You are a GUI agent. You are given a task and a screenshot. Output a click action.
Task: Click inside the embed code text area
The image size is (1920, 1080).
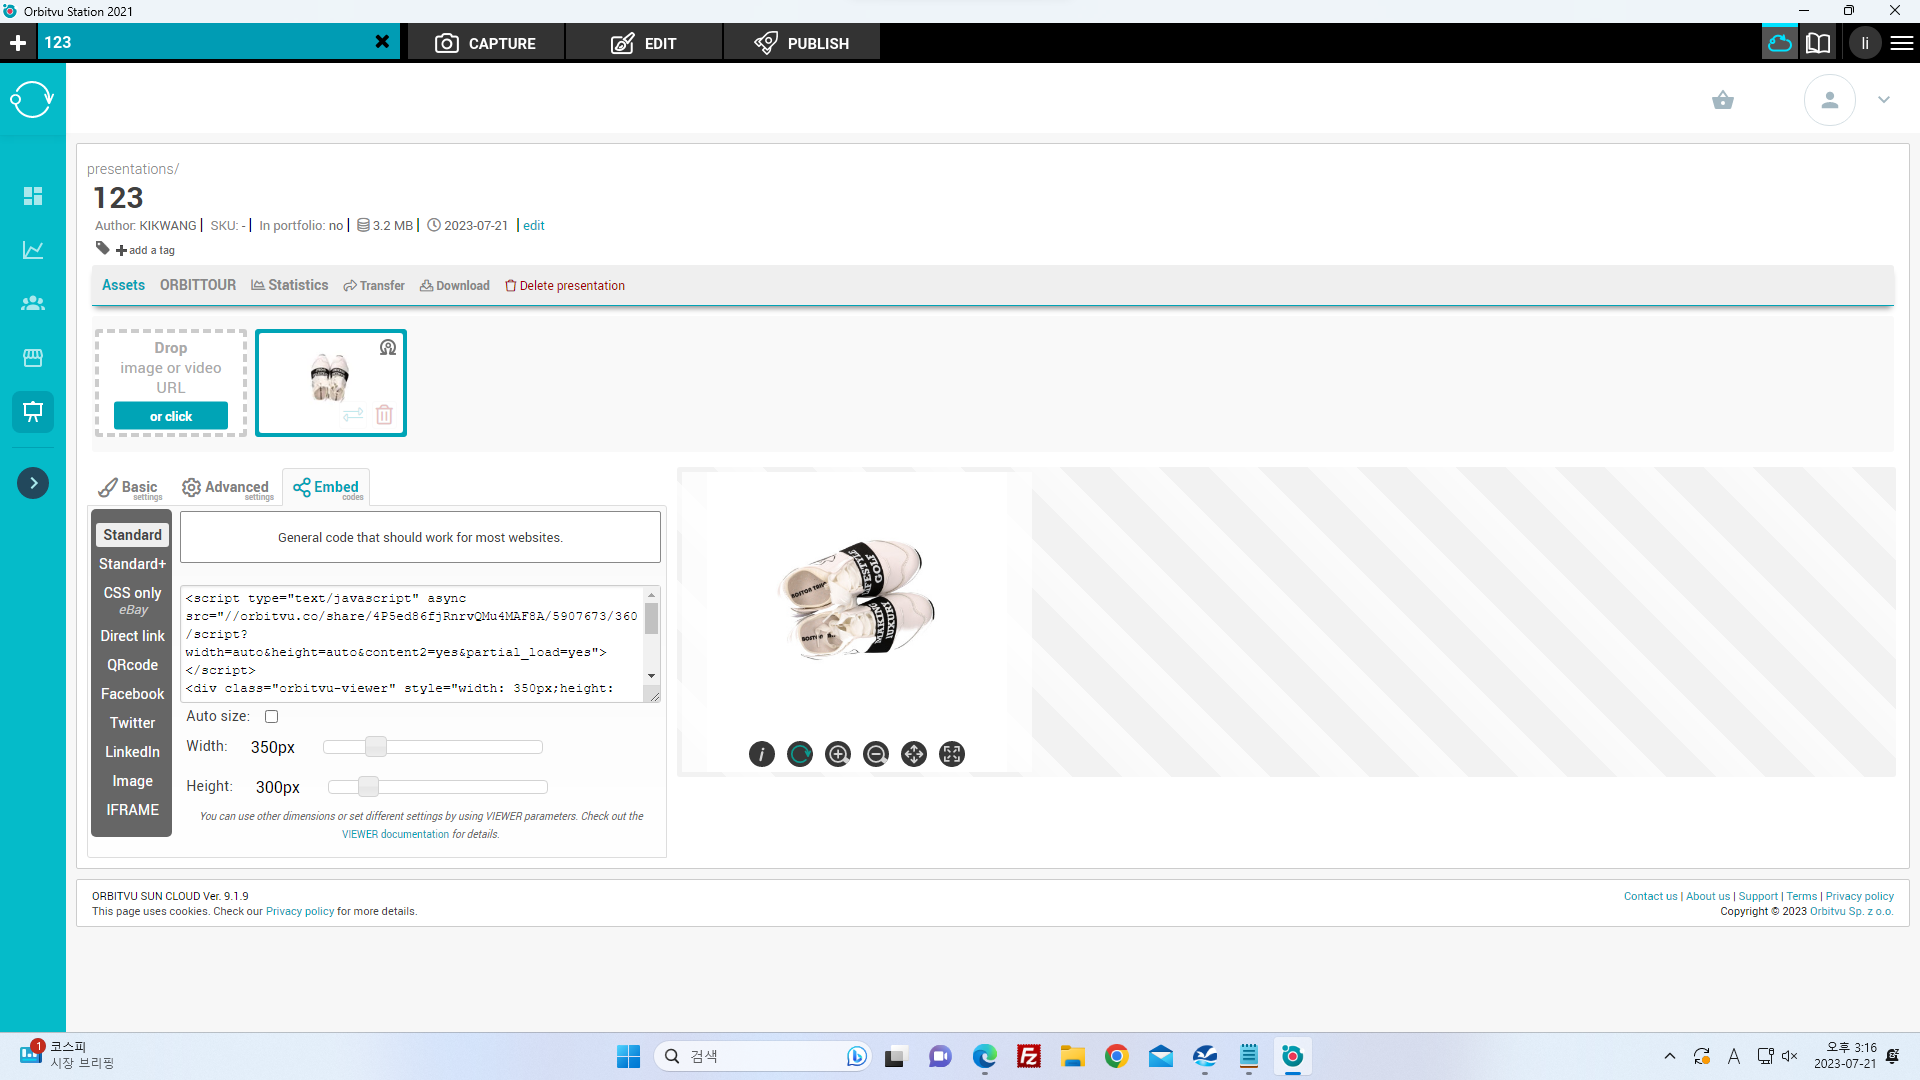(412, 643)
